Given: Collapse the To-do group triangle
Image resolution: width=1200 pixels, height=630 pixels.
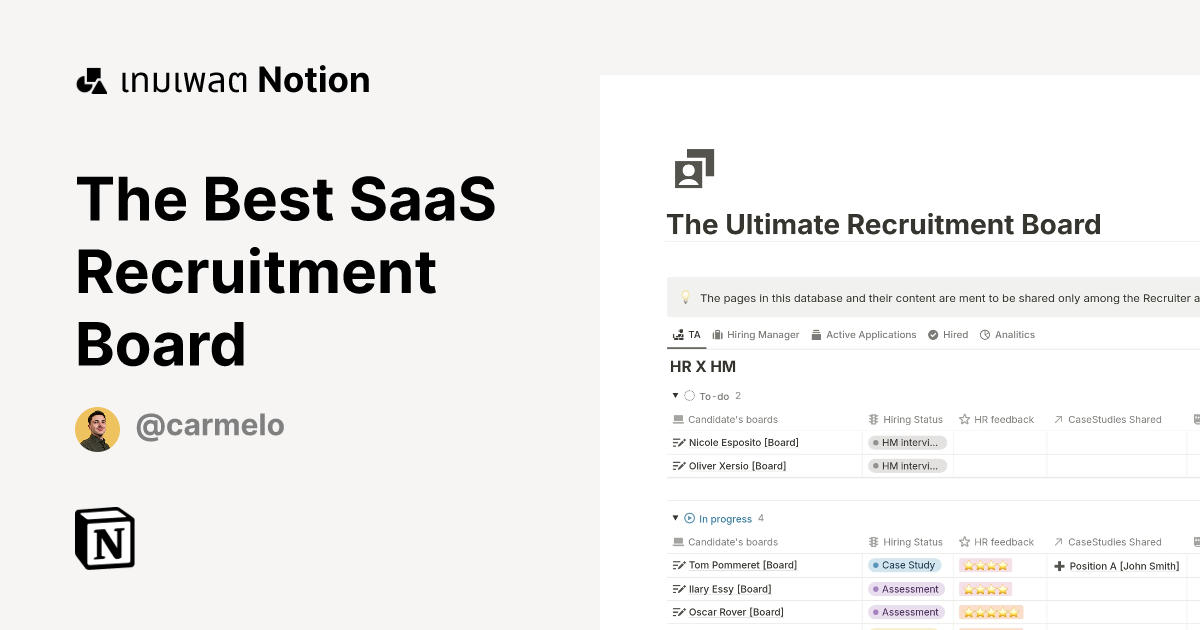Looking at the screenshot, I should [x=675, y=395].
